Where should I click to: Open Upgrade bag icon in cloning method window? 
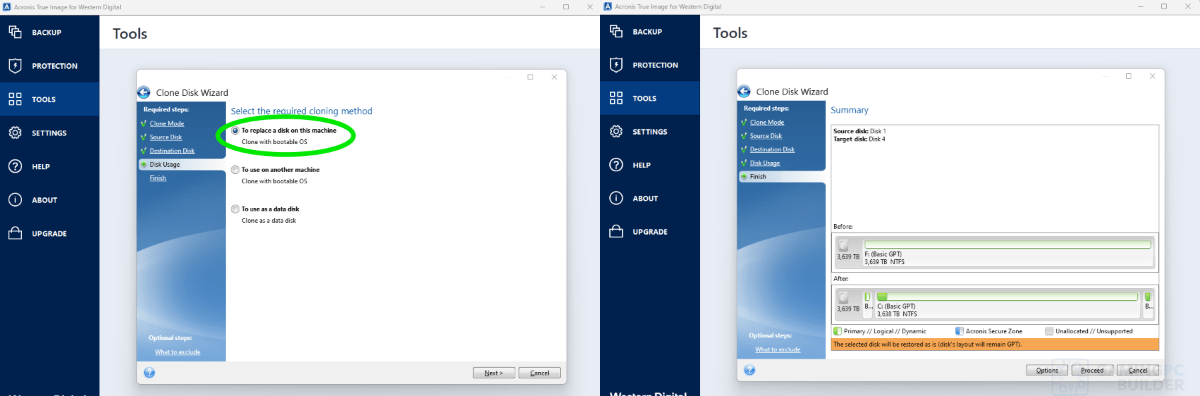point(15,233)
